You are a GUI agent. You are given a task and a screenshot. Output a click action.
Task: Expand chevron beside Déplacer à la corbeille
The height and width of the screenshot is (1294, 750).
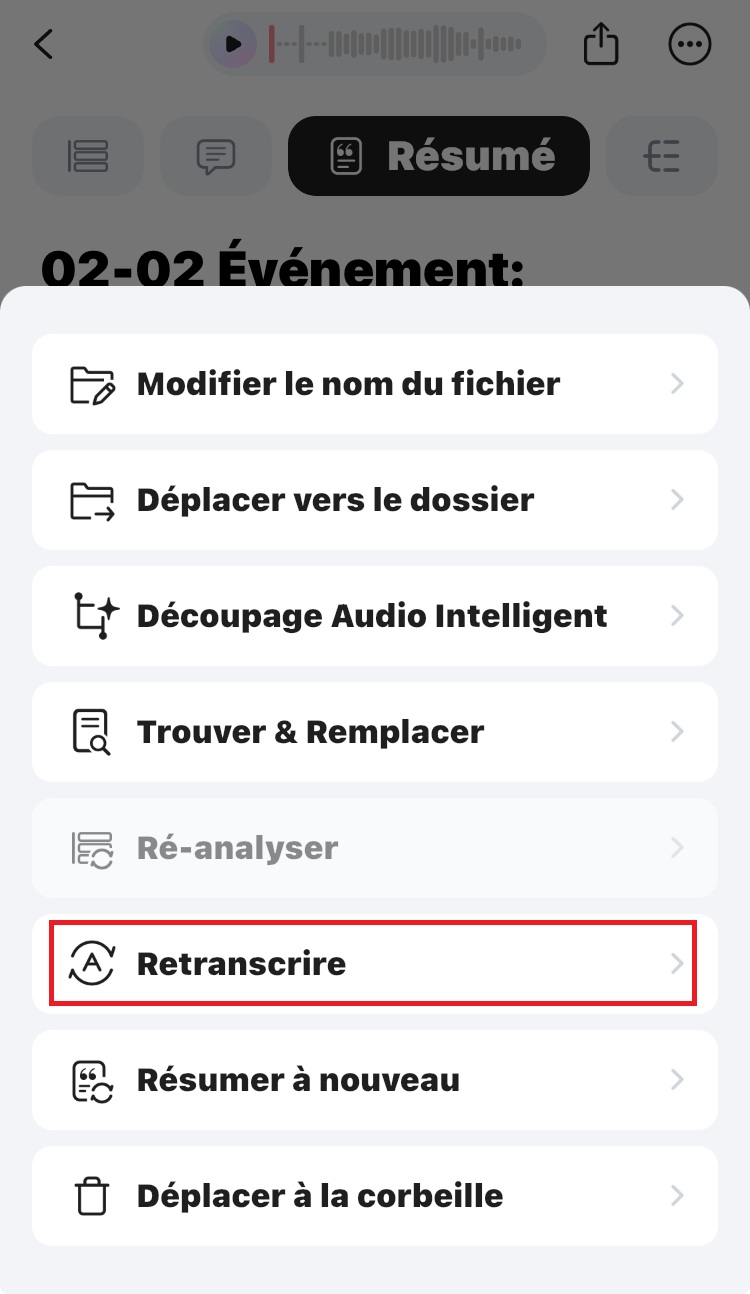point(677,1196)
